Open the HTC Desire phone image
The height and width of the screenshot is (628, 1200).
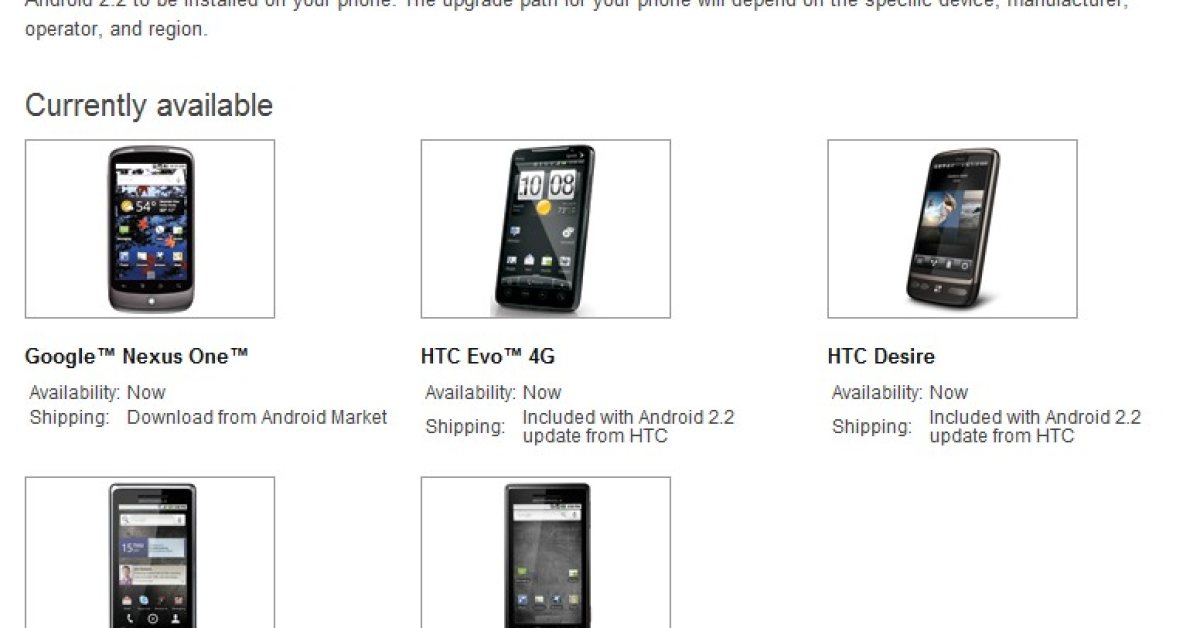952,229
